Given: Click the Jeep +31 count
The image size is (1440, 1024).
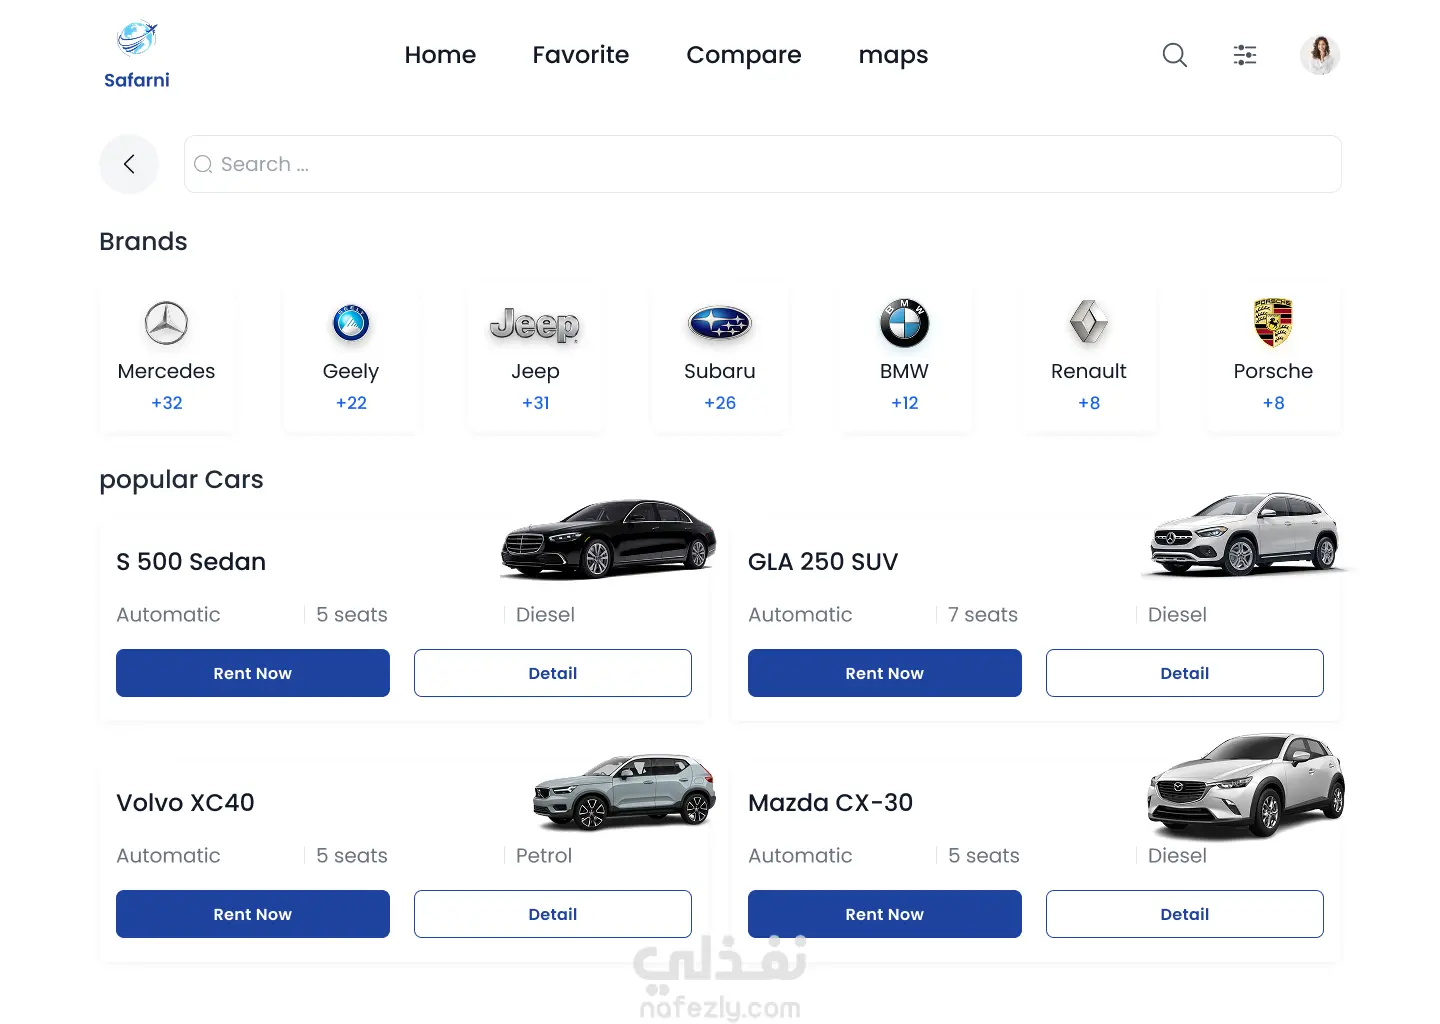Looking at the screenshot, I should click(x=536, y=403).
